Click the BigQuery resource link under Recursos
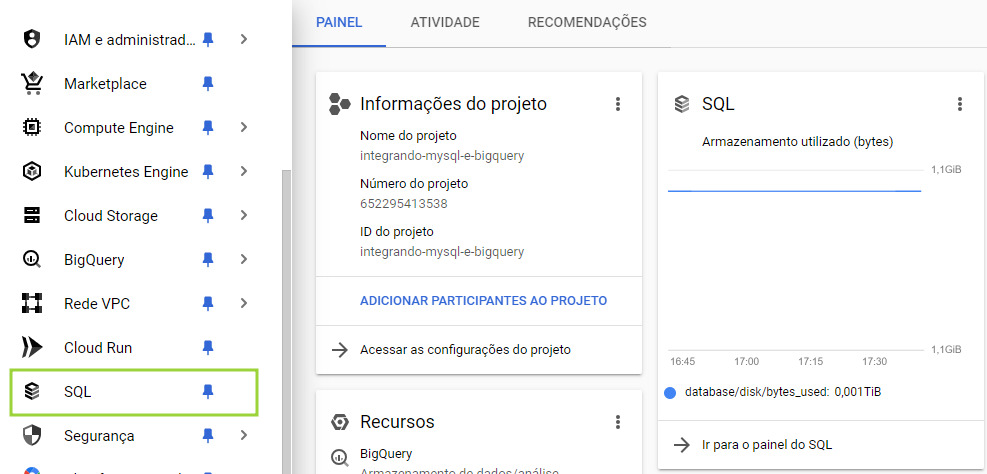 (x=386, y=453)
